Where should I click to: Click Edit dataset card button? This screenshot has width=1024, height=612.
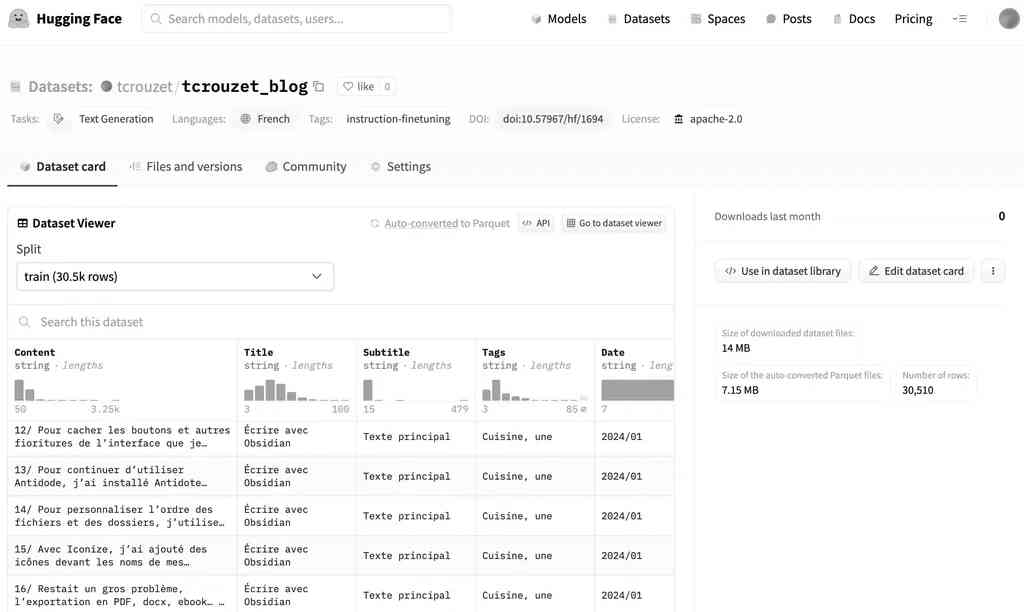coord(916,271)
